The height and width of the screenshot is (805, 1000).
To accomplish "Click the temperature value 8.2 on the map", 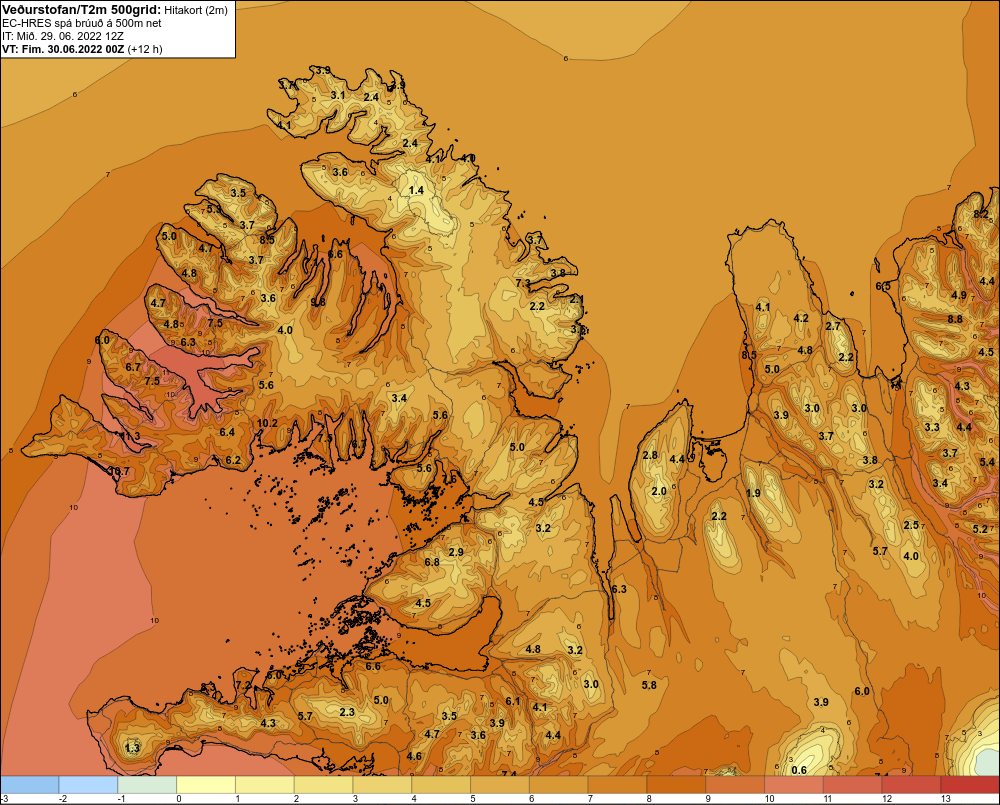I will tap(981, 214).
